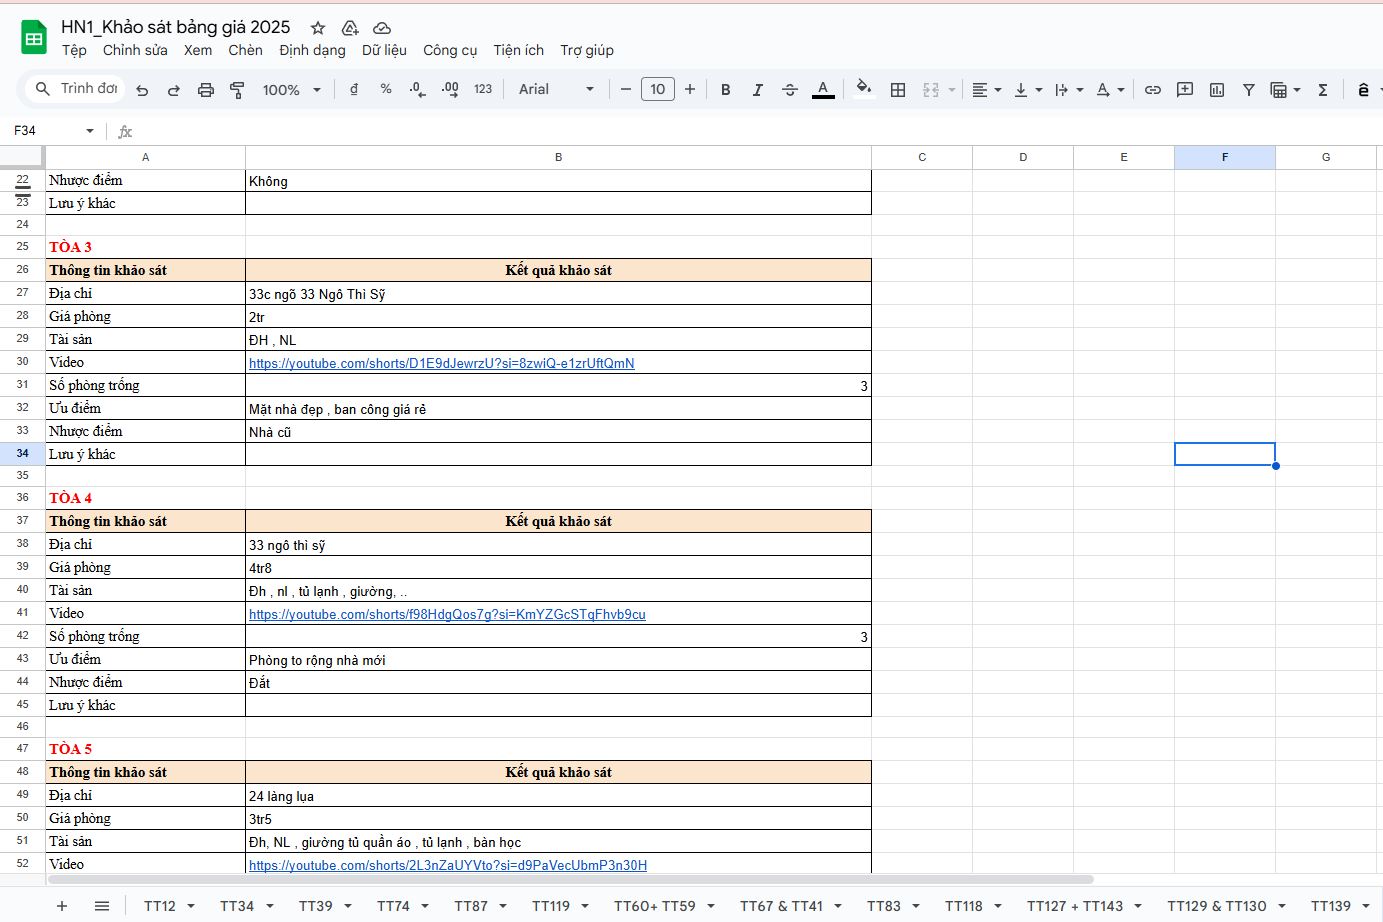This screenshot has height=922, width=1383.
Task: Click the font size input box
Action: pos(657,89)
